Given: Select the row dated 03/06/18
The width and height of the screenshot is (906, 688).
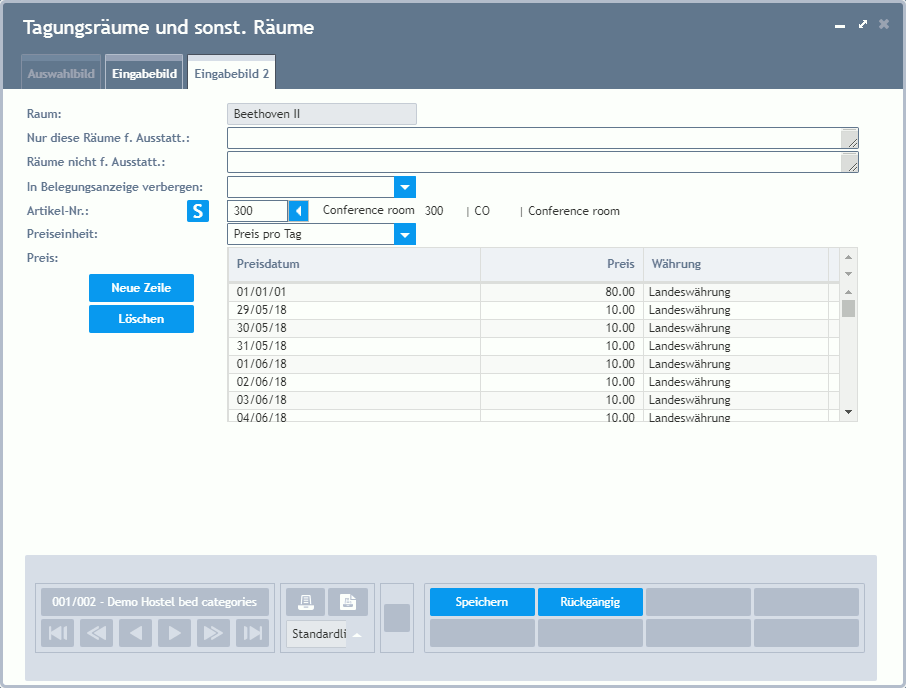Looking at the screenshot, I should point(534,400).
